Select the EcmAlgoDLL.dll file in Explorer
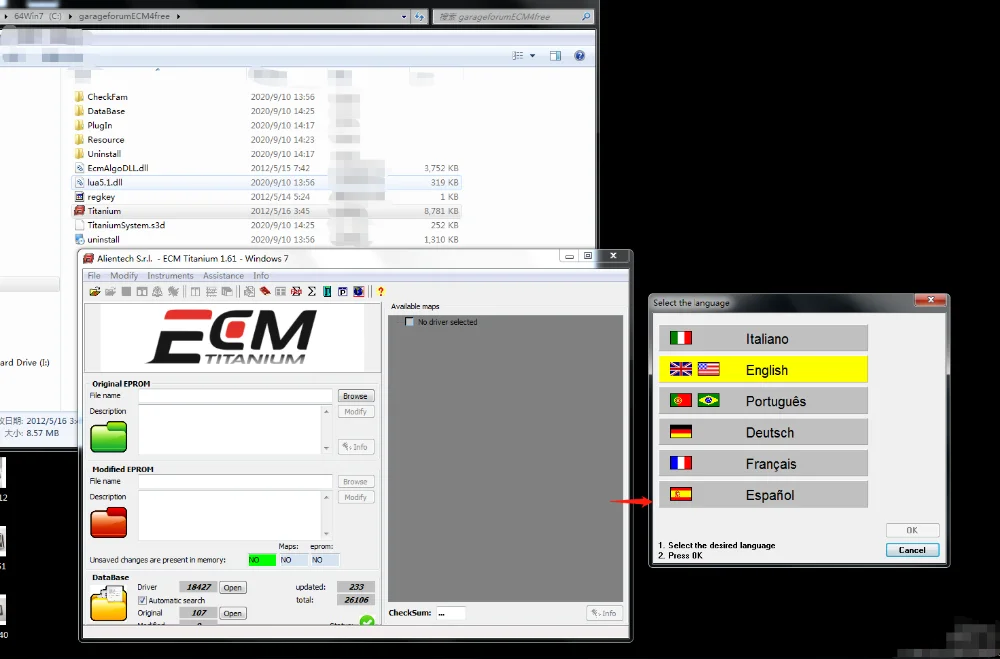Viewport: 1000px width, 659px height. pos(117,168)
